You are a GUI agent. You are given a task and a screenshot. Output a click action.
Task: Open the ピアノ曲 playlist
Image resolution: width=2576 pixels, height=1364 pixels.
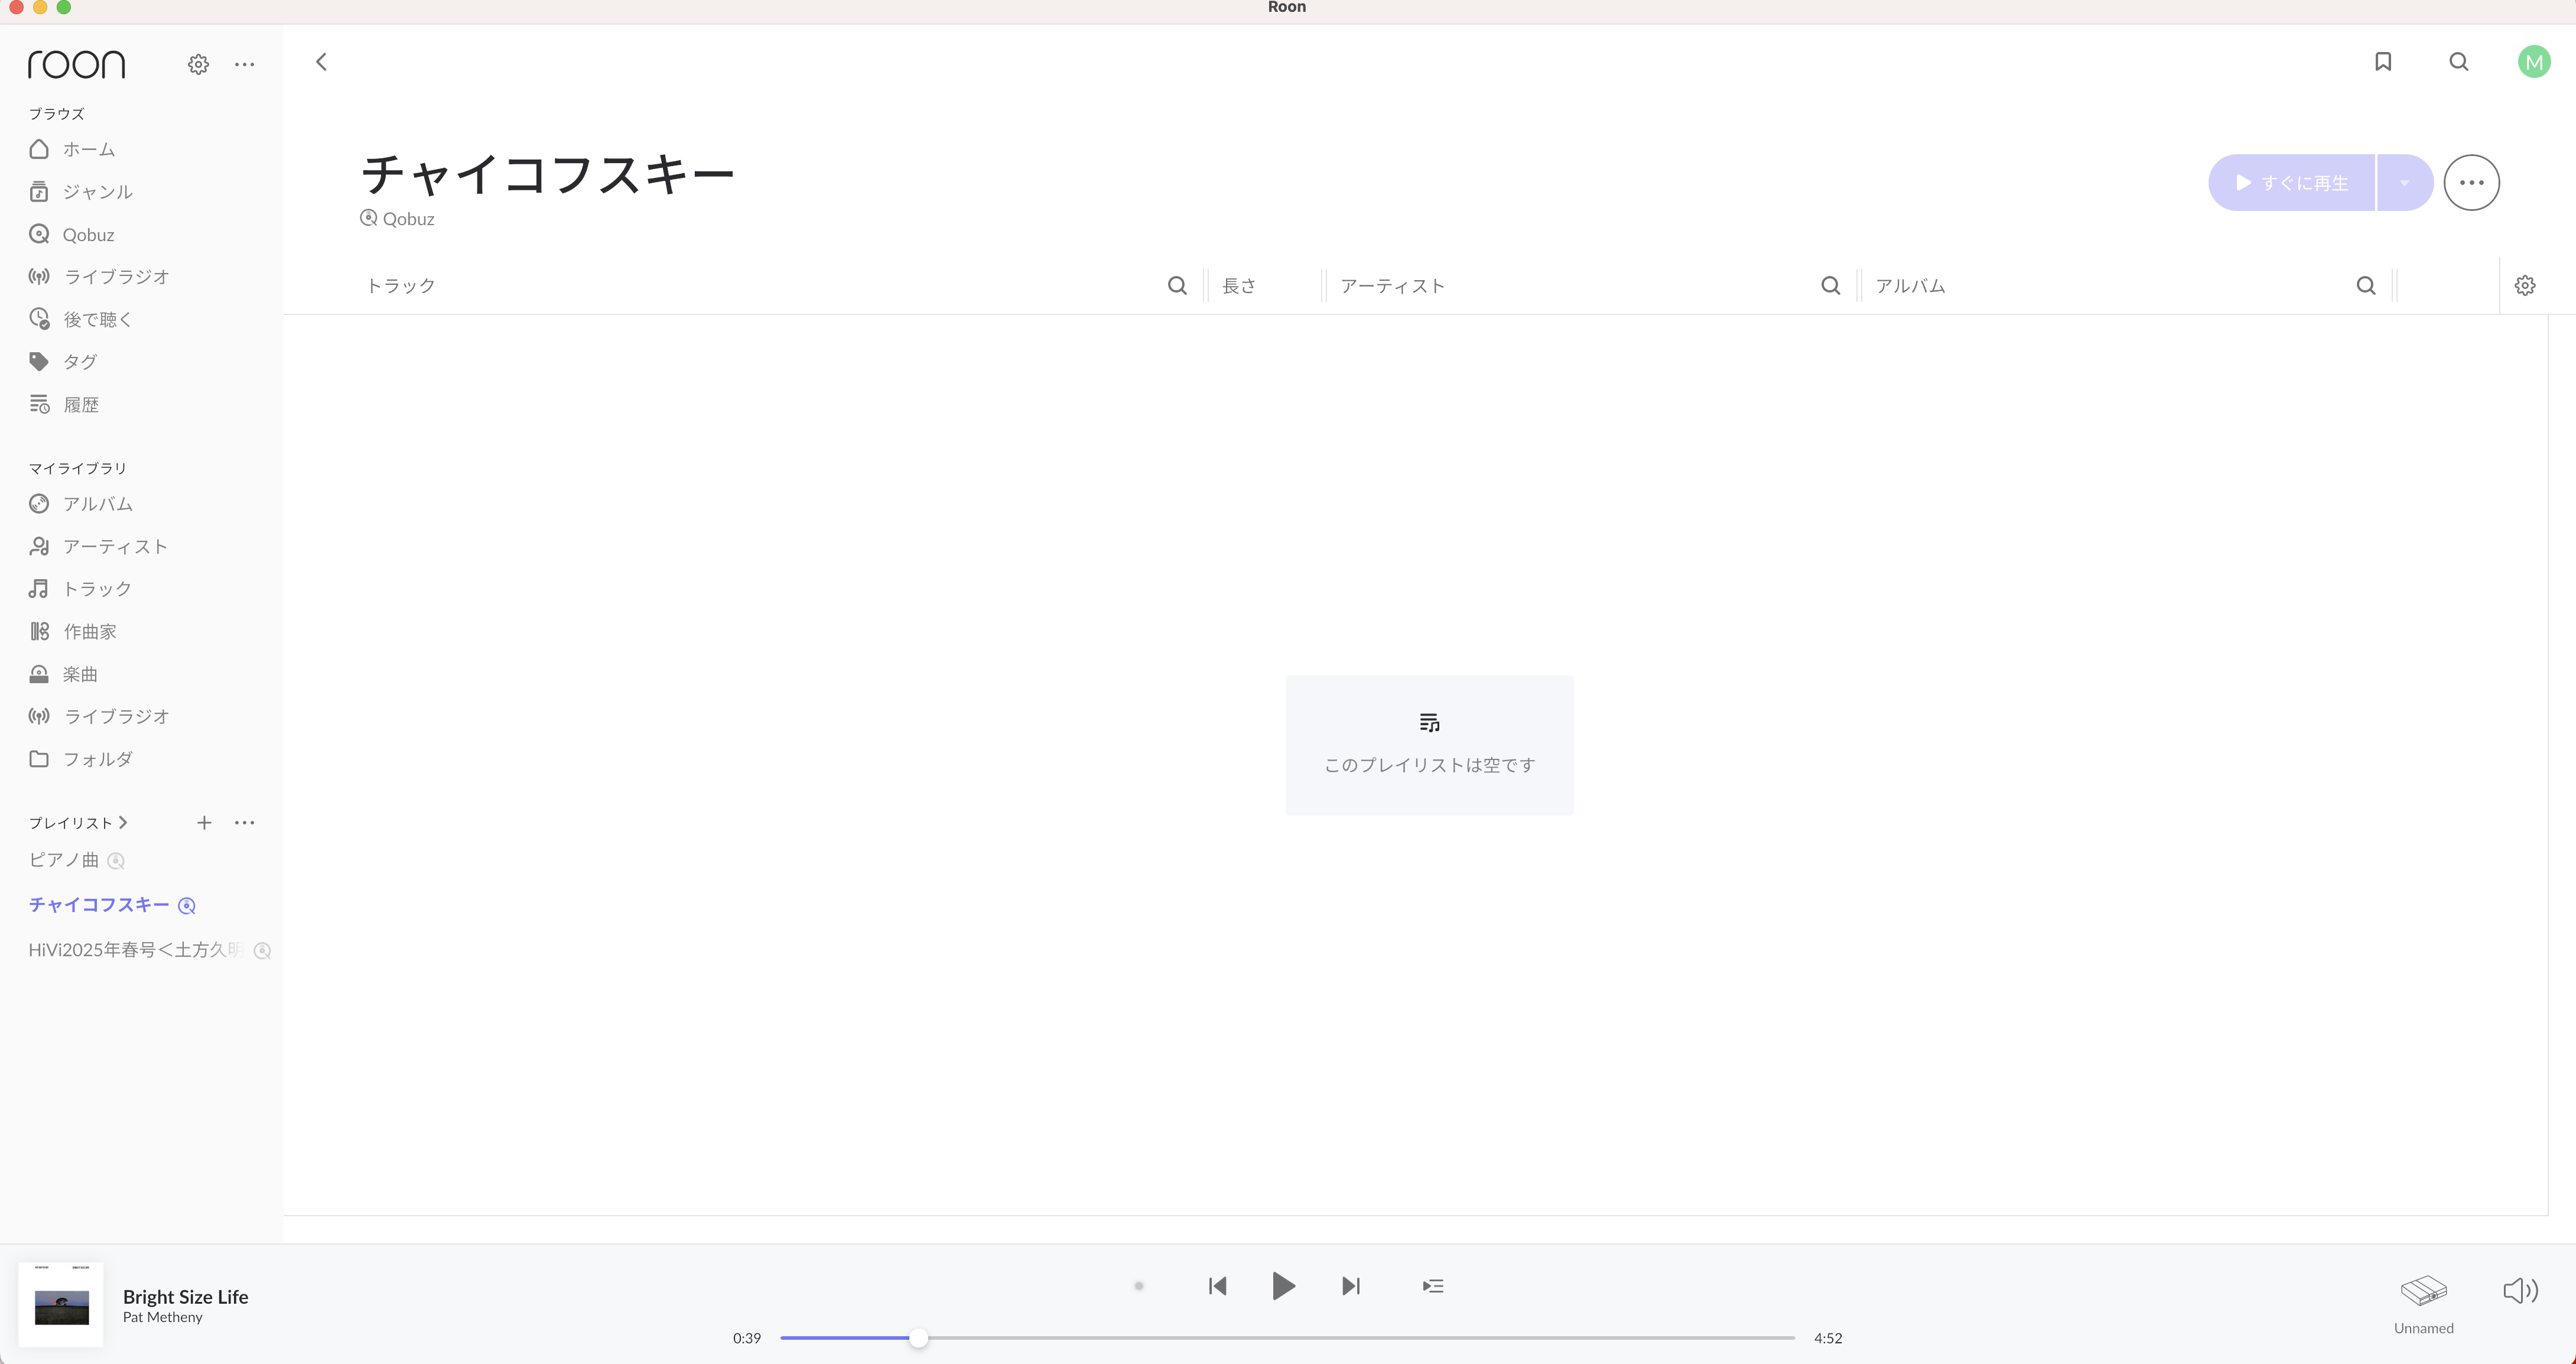pyautogui.click(x=64, y=860)
